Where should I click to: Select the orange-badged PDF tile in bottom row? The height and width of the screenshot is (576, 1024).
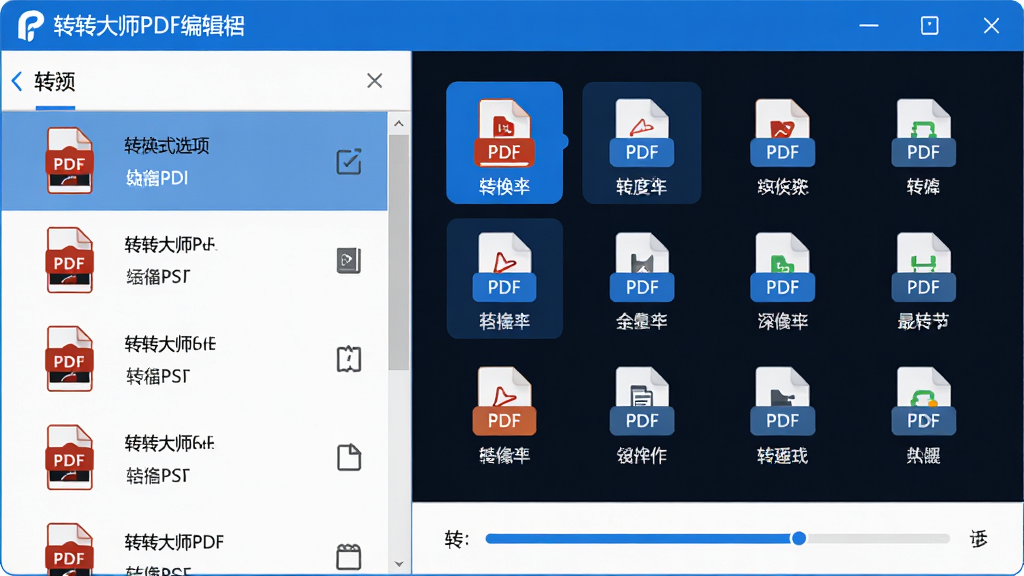click(504, 416)
